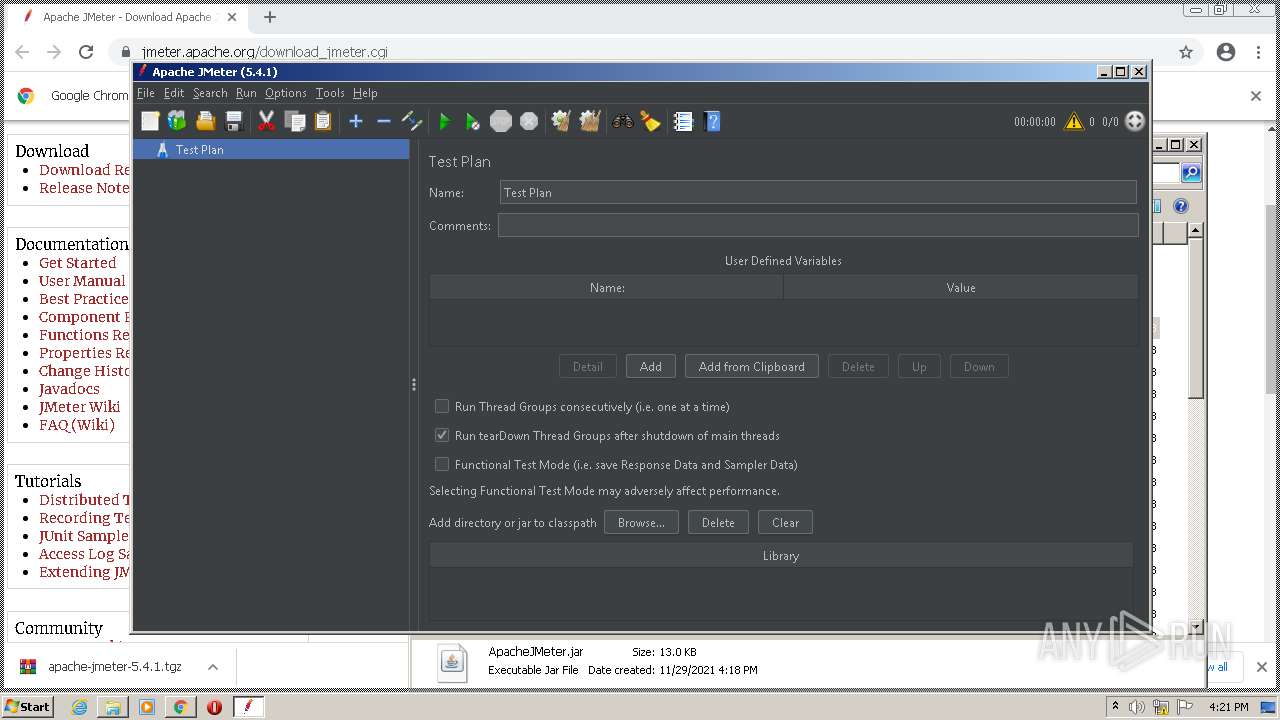Image resolution: width=1280 pixels, height=720 pixels.
Task: Enable Functional Test Mode checkbox
Action: (441, 464)
